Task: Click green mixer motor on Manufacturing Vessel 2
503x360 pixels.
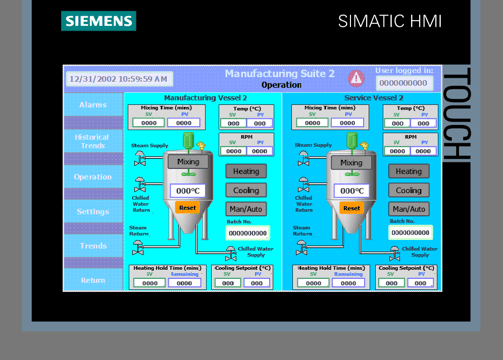Action: [188, 140]
